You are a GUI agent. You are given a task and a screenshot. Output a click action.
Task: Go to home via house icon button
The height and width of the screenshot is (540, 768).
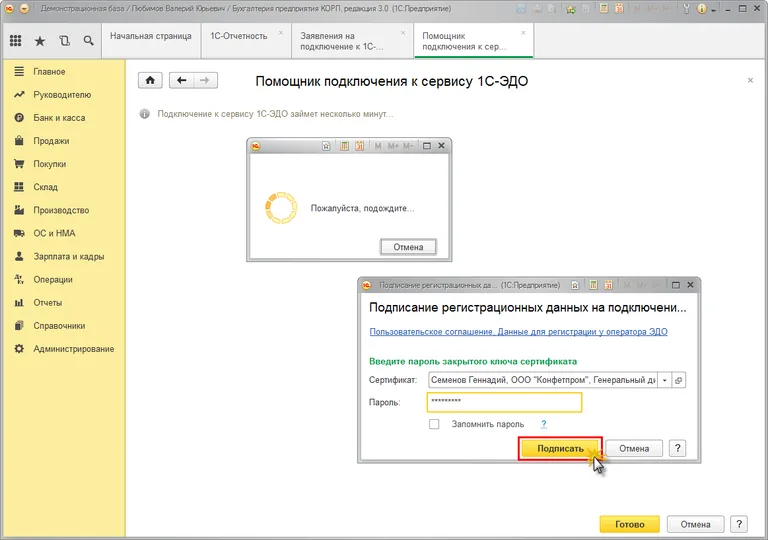(149, 80)
